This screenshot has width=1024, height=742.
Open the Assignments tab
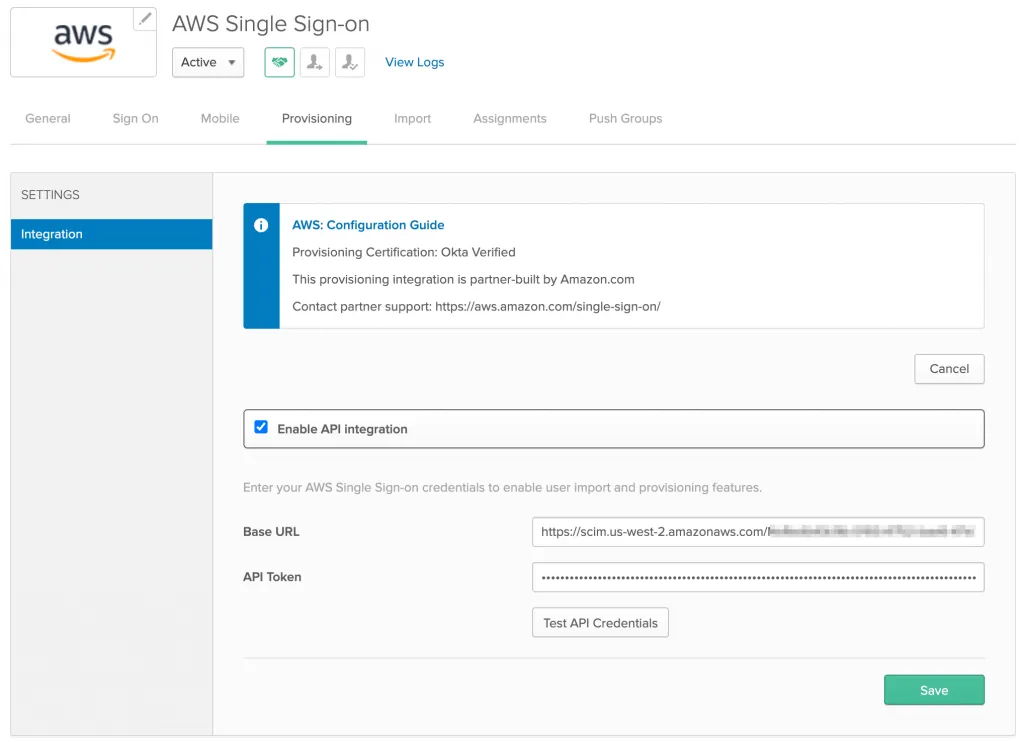click(x=510, y=118)
